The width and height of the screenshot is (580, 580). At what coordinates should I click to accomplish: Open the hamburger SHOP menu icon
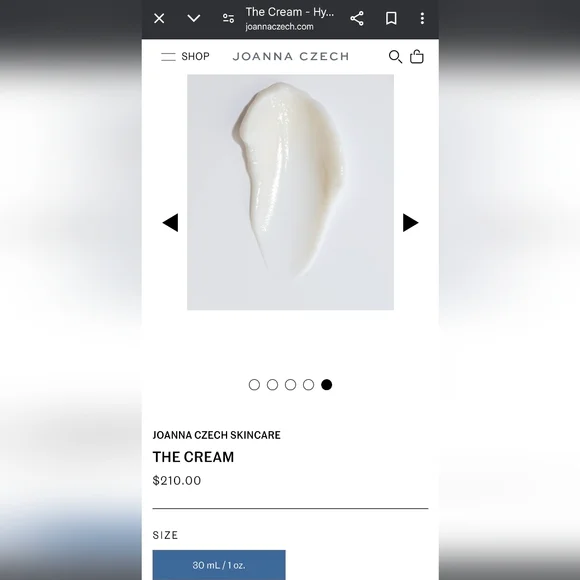click(168, 57)
